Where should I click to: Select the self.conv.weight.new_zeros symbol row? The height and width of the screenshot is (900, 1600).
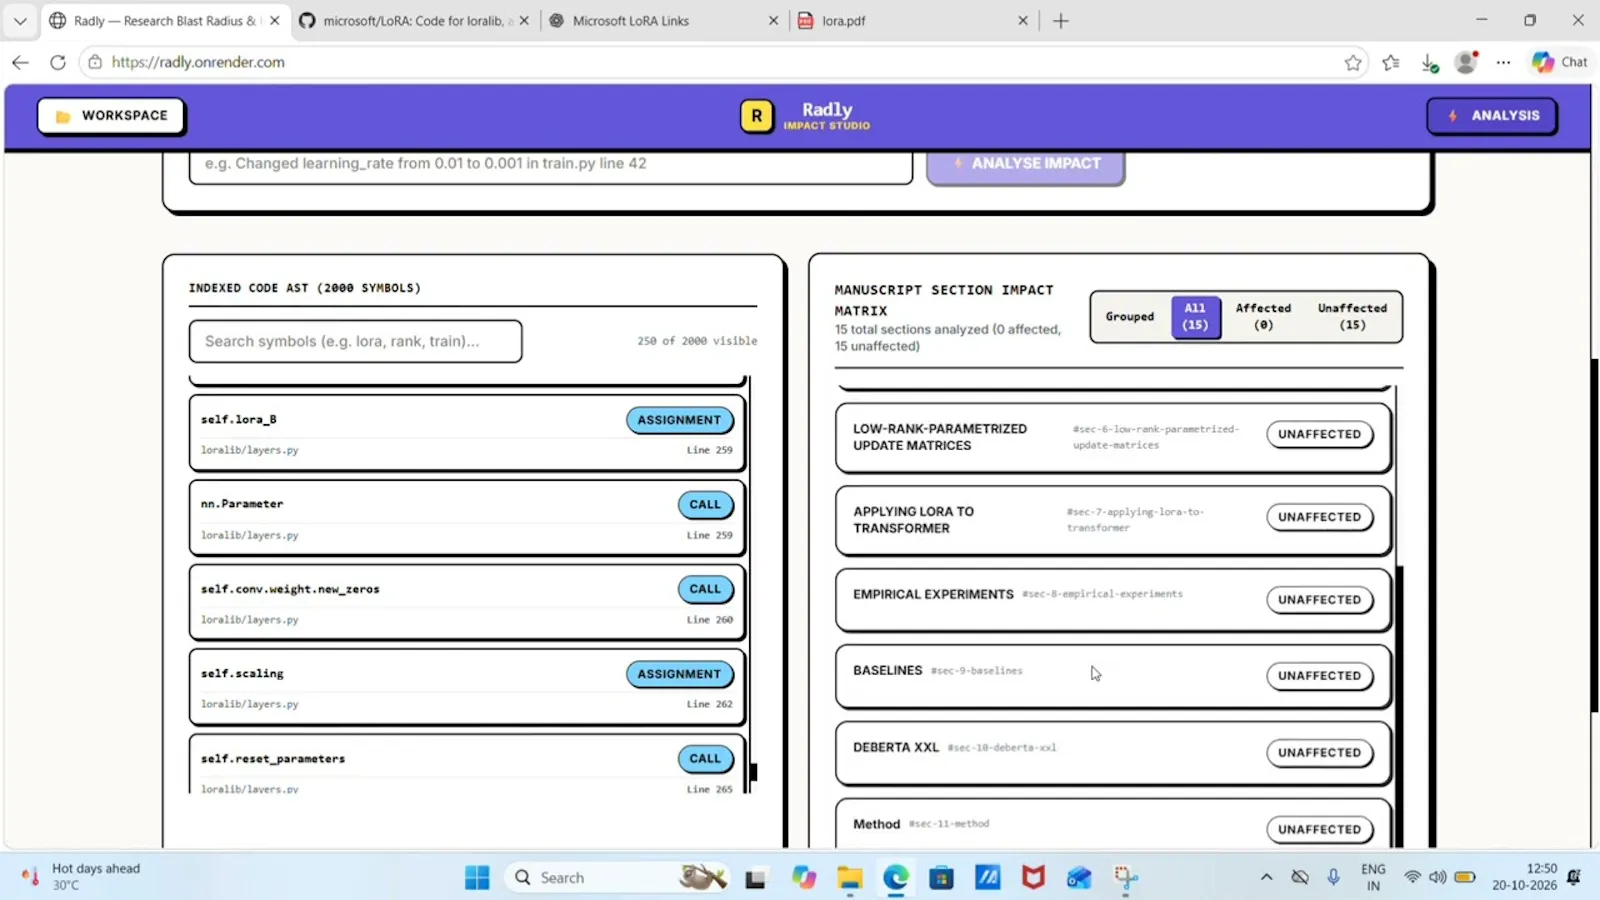click(467, 602)
